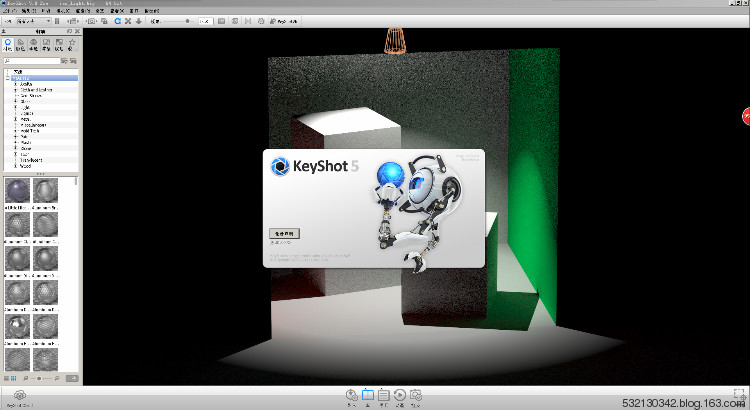Screen dimensions: 750x410
Task: Click the orange wireframe light object in viewport
Action: (395, 41)
